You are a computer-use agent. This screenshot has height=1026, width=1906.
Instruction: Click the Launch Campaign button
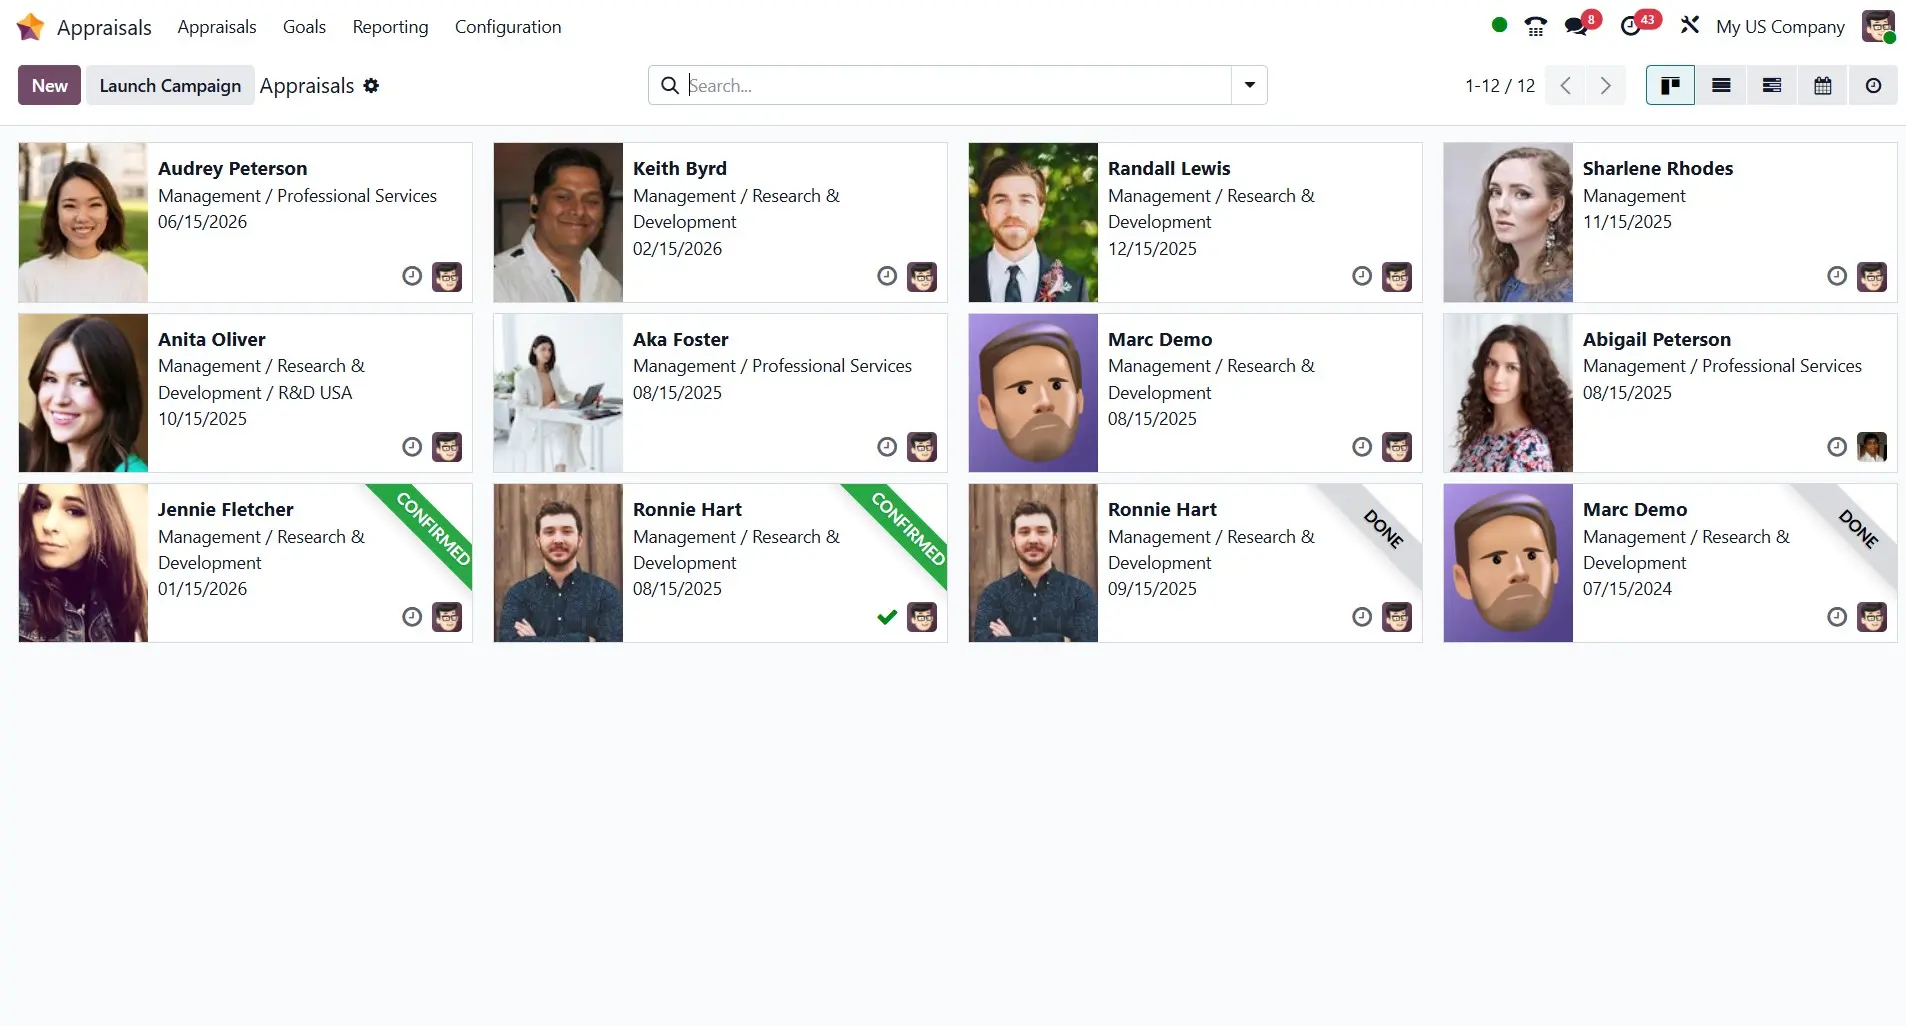pyautogui.click(x=170, y=86)
